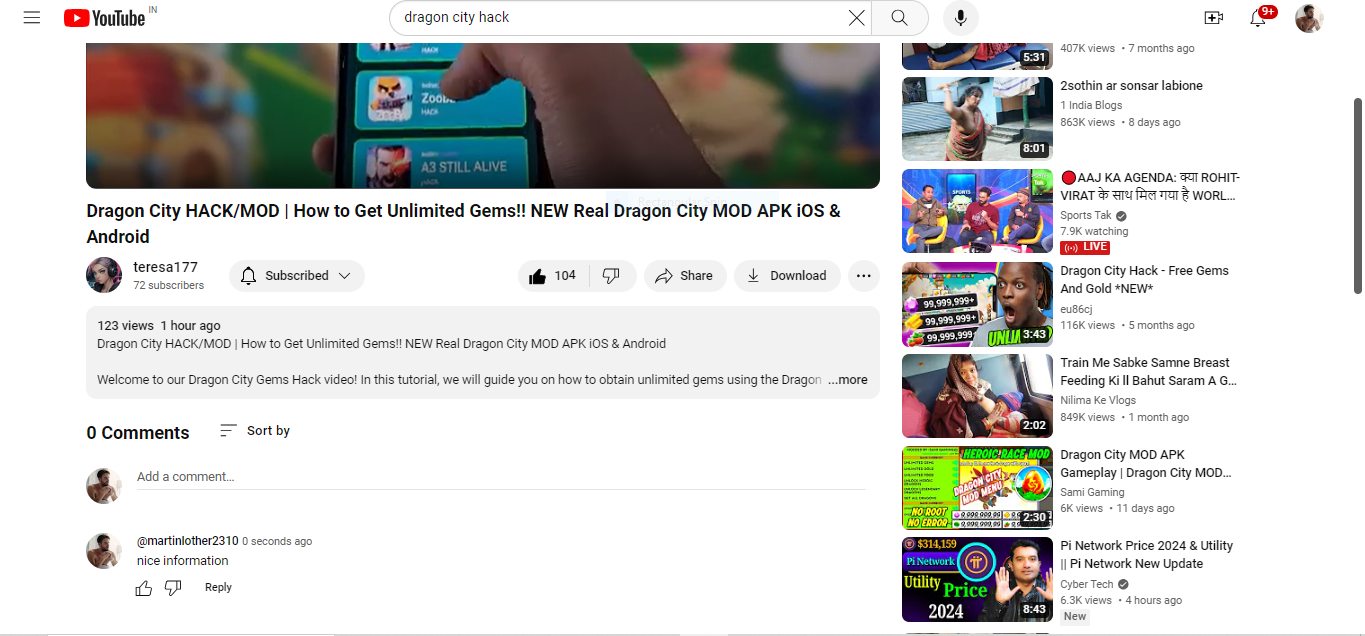Click the 'New' badge under Cyber Tech
The image size is (1365, 636).
pos(1075,616)
